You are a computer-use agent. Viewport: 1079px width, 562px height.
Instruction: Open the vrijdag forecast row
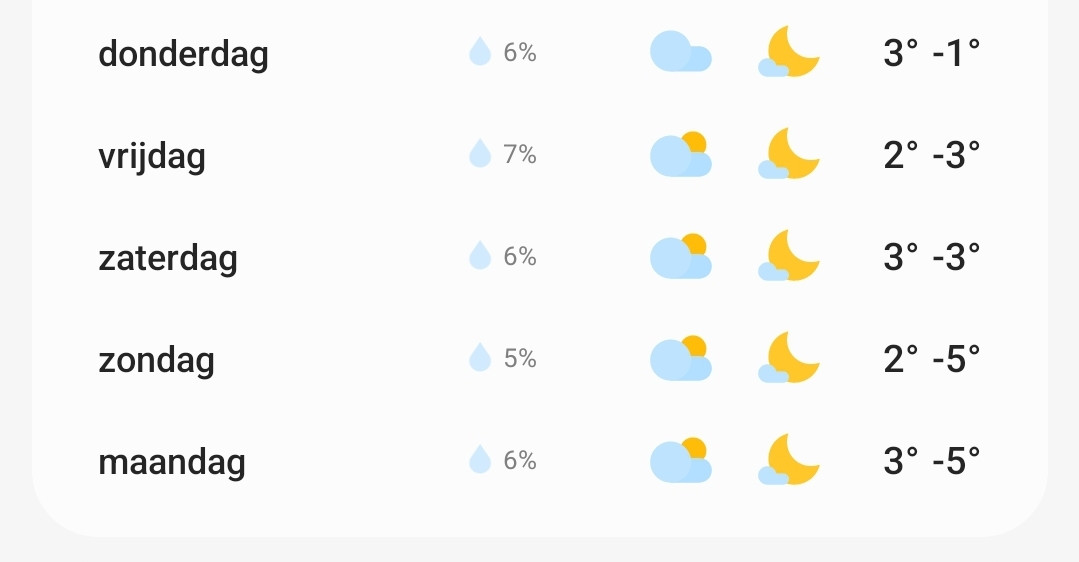pyautogui.click(x=540, y=154)
